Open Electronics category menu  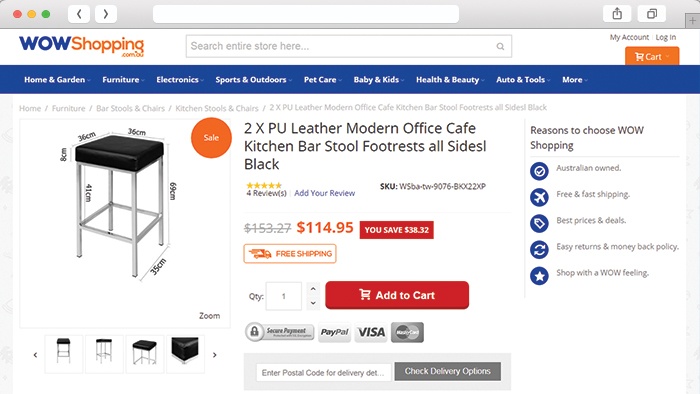coord(179,80)
